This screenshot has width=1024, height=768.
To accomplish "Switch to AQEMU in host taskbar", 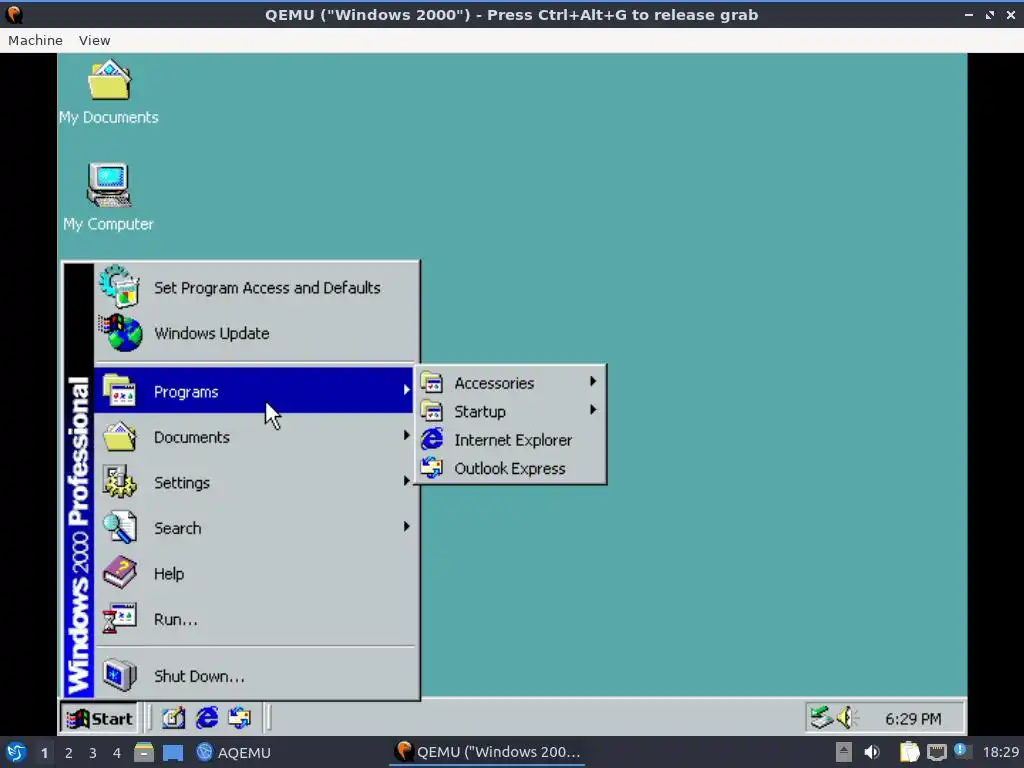I will 234,752.
